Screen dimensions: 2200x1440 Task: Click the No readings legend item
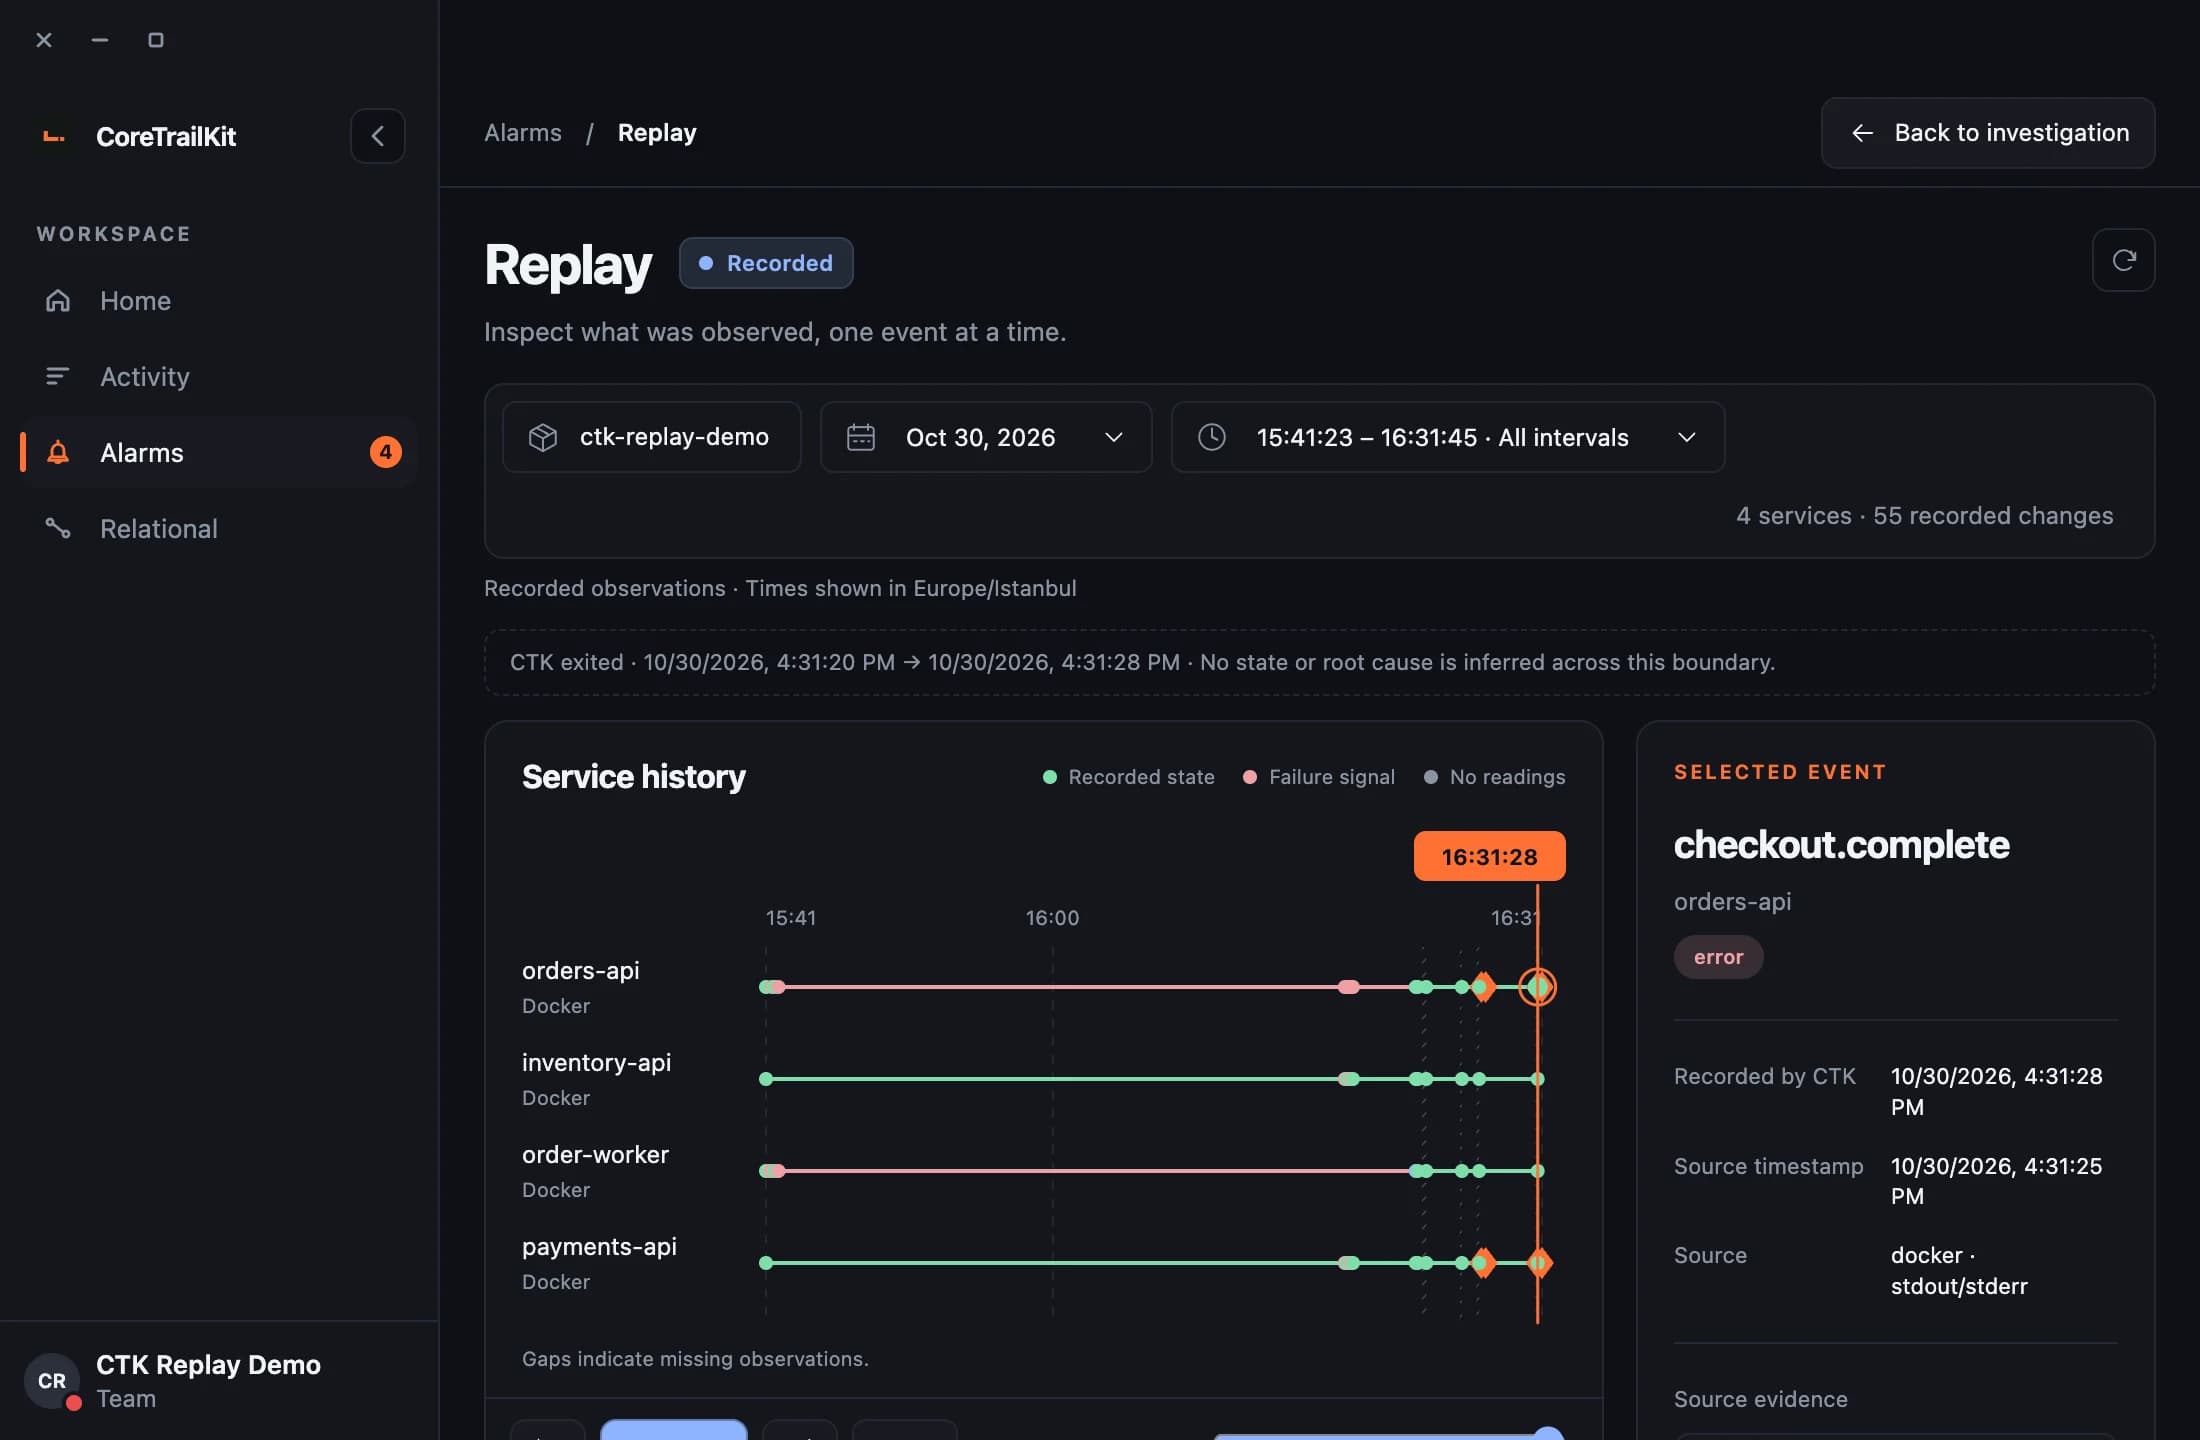[x=1494, y=777]
